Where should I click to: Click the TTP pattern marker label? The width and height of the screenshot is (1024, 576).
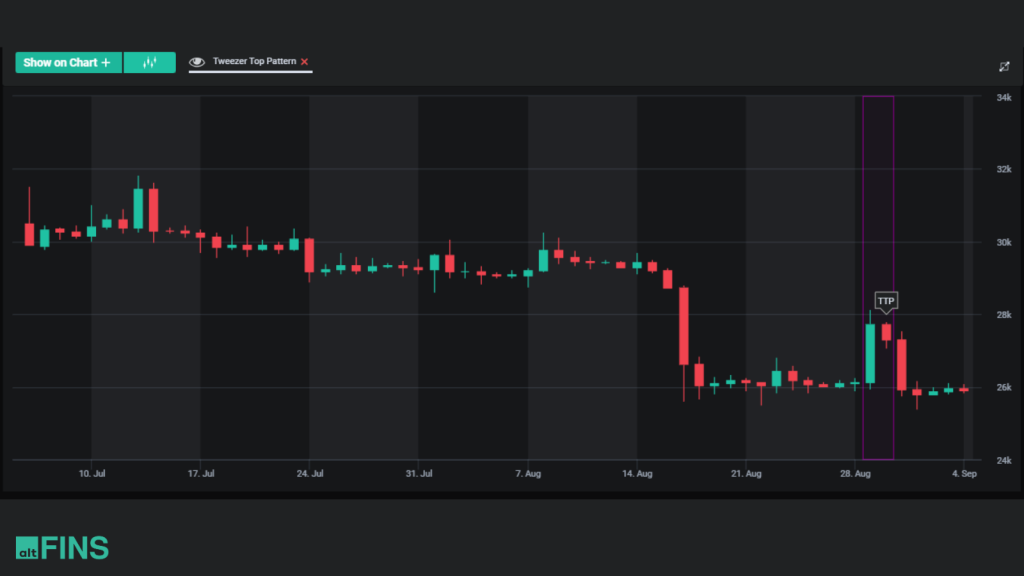click(x=886, y=301)
